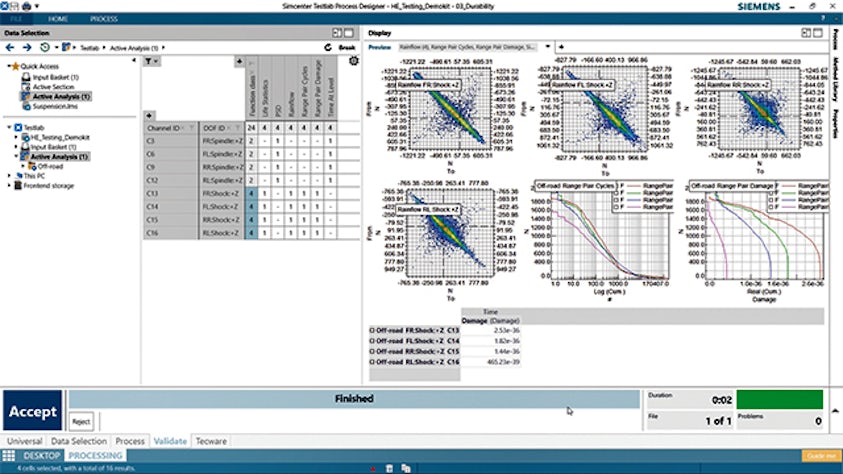
Task: Click the Accept button
Action: pos(32,411)
